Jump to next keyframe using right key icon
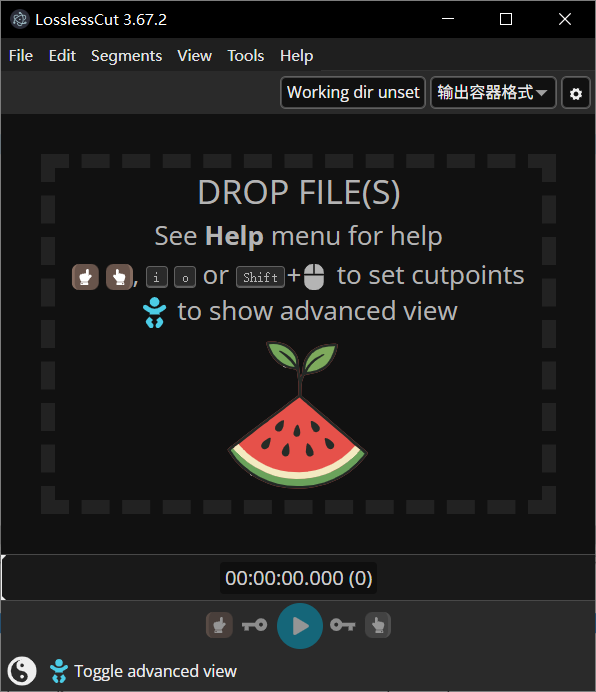Image resolution: width=596 pixels, height=692 pixels. (x=343, y=625)
